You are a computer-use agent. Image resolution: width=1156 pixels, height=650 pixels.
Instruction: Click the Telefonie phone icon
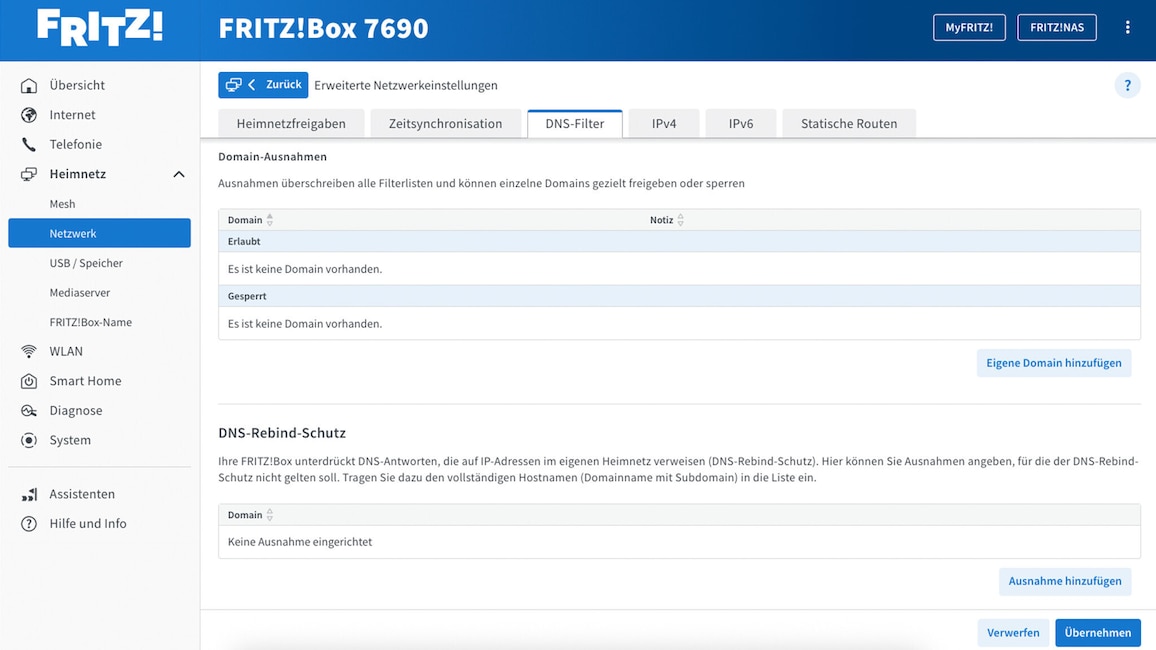point(29,144)
